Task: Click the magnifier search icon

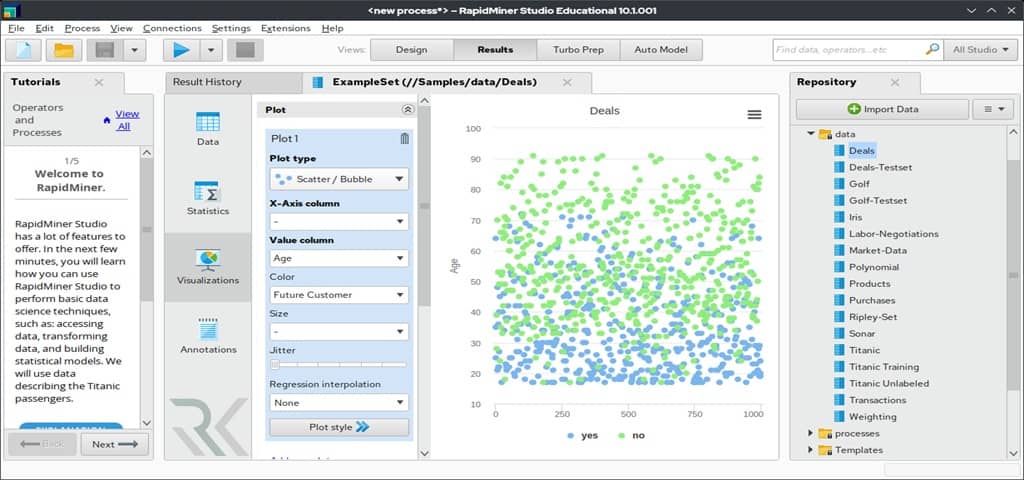Action: (x=933, y=49)
